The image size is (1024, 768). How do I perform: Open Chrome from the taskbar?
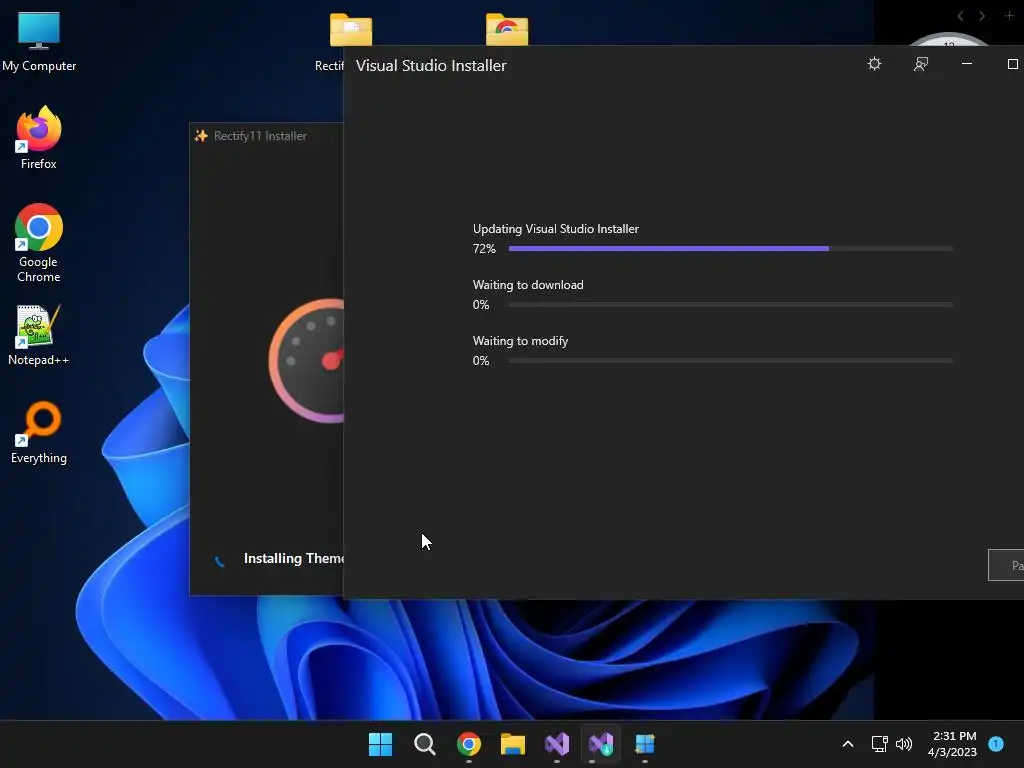coord(469,744)
